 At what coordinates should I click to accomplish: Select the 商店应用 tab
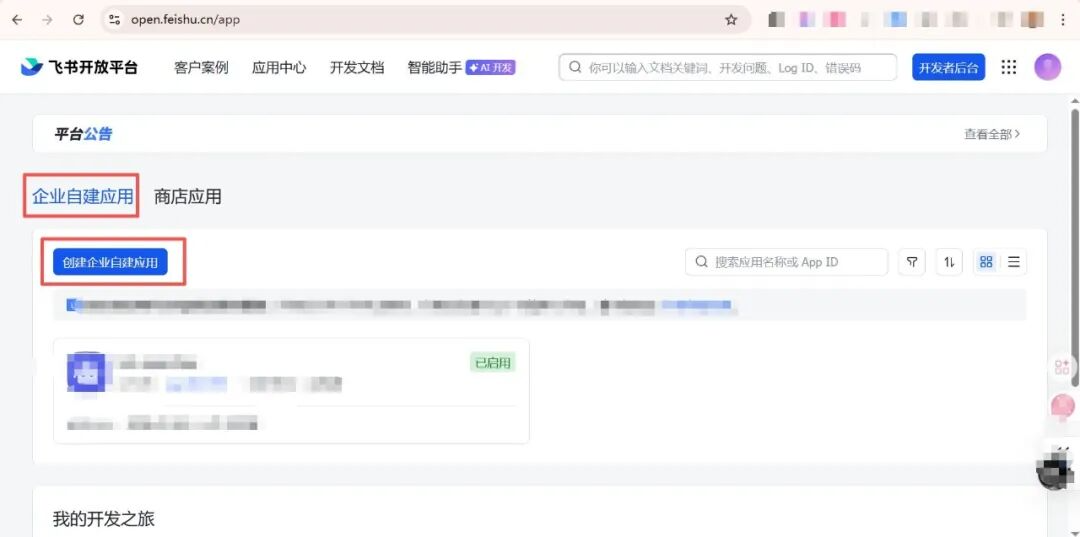pyautogui.click(x=187, y=197)
